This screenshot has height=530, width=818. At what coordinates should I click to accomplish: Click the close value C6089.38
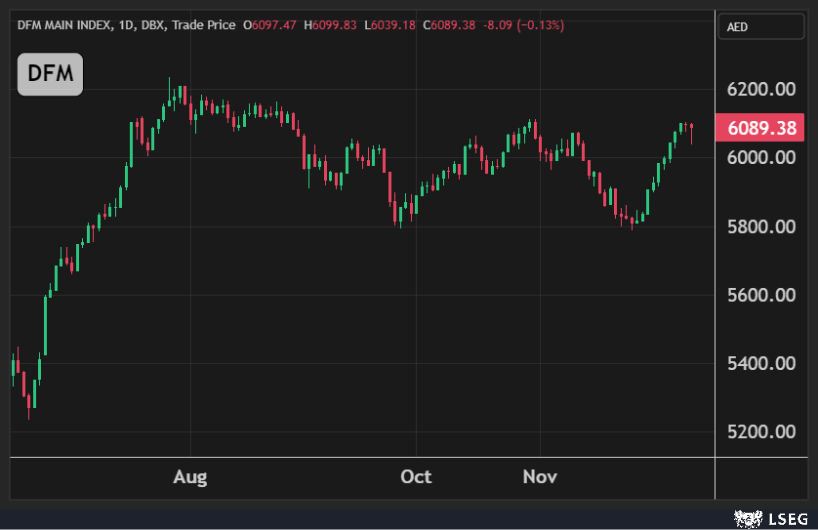click(453, 24)
